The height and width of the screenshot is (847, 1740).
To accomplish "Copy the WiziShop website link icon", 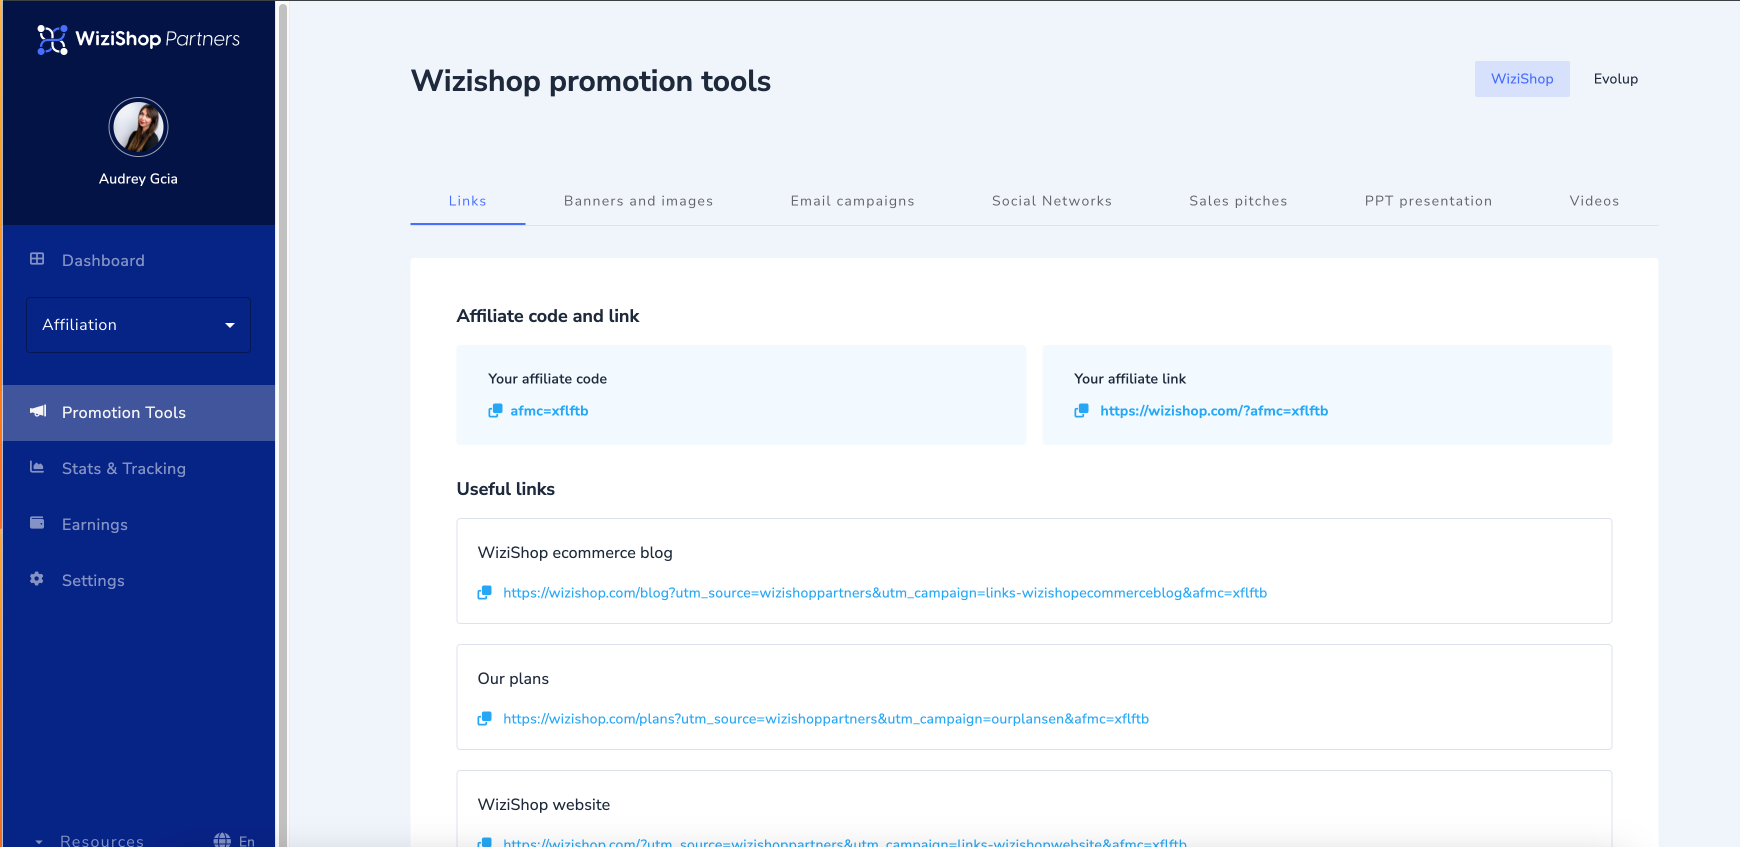I will [484, 842].
